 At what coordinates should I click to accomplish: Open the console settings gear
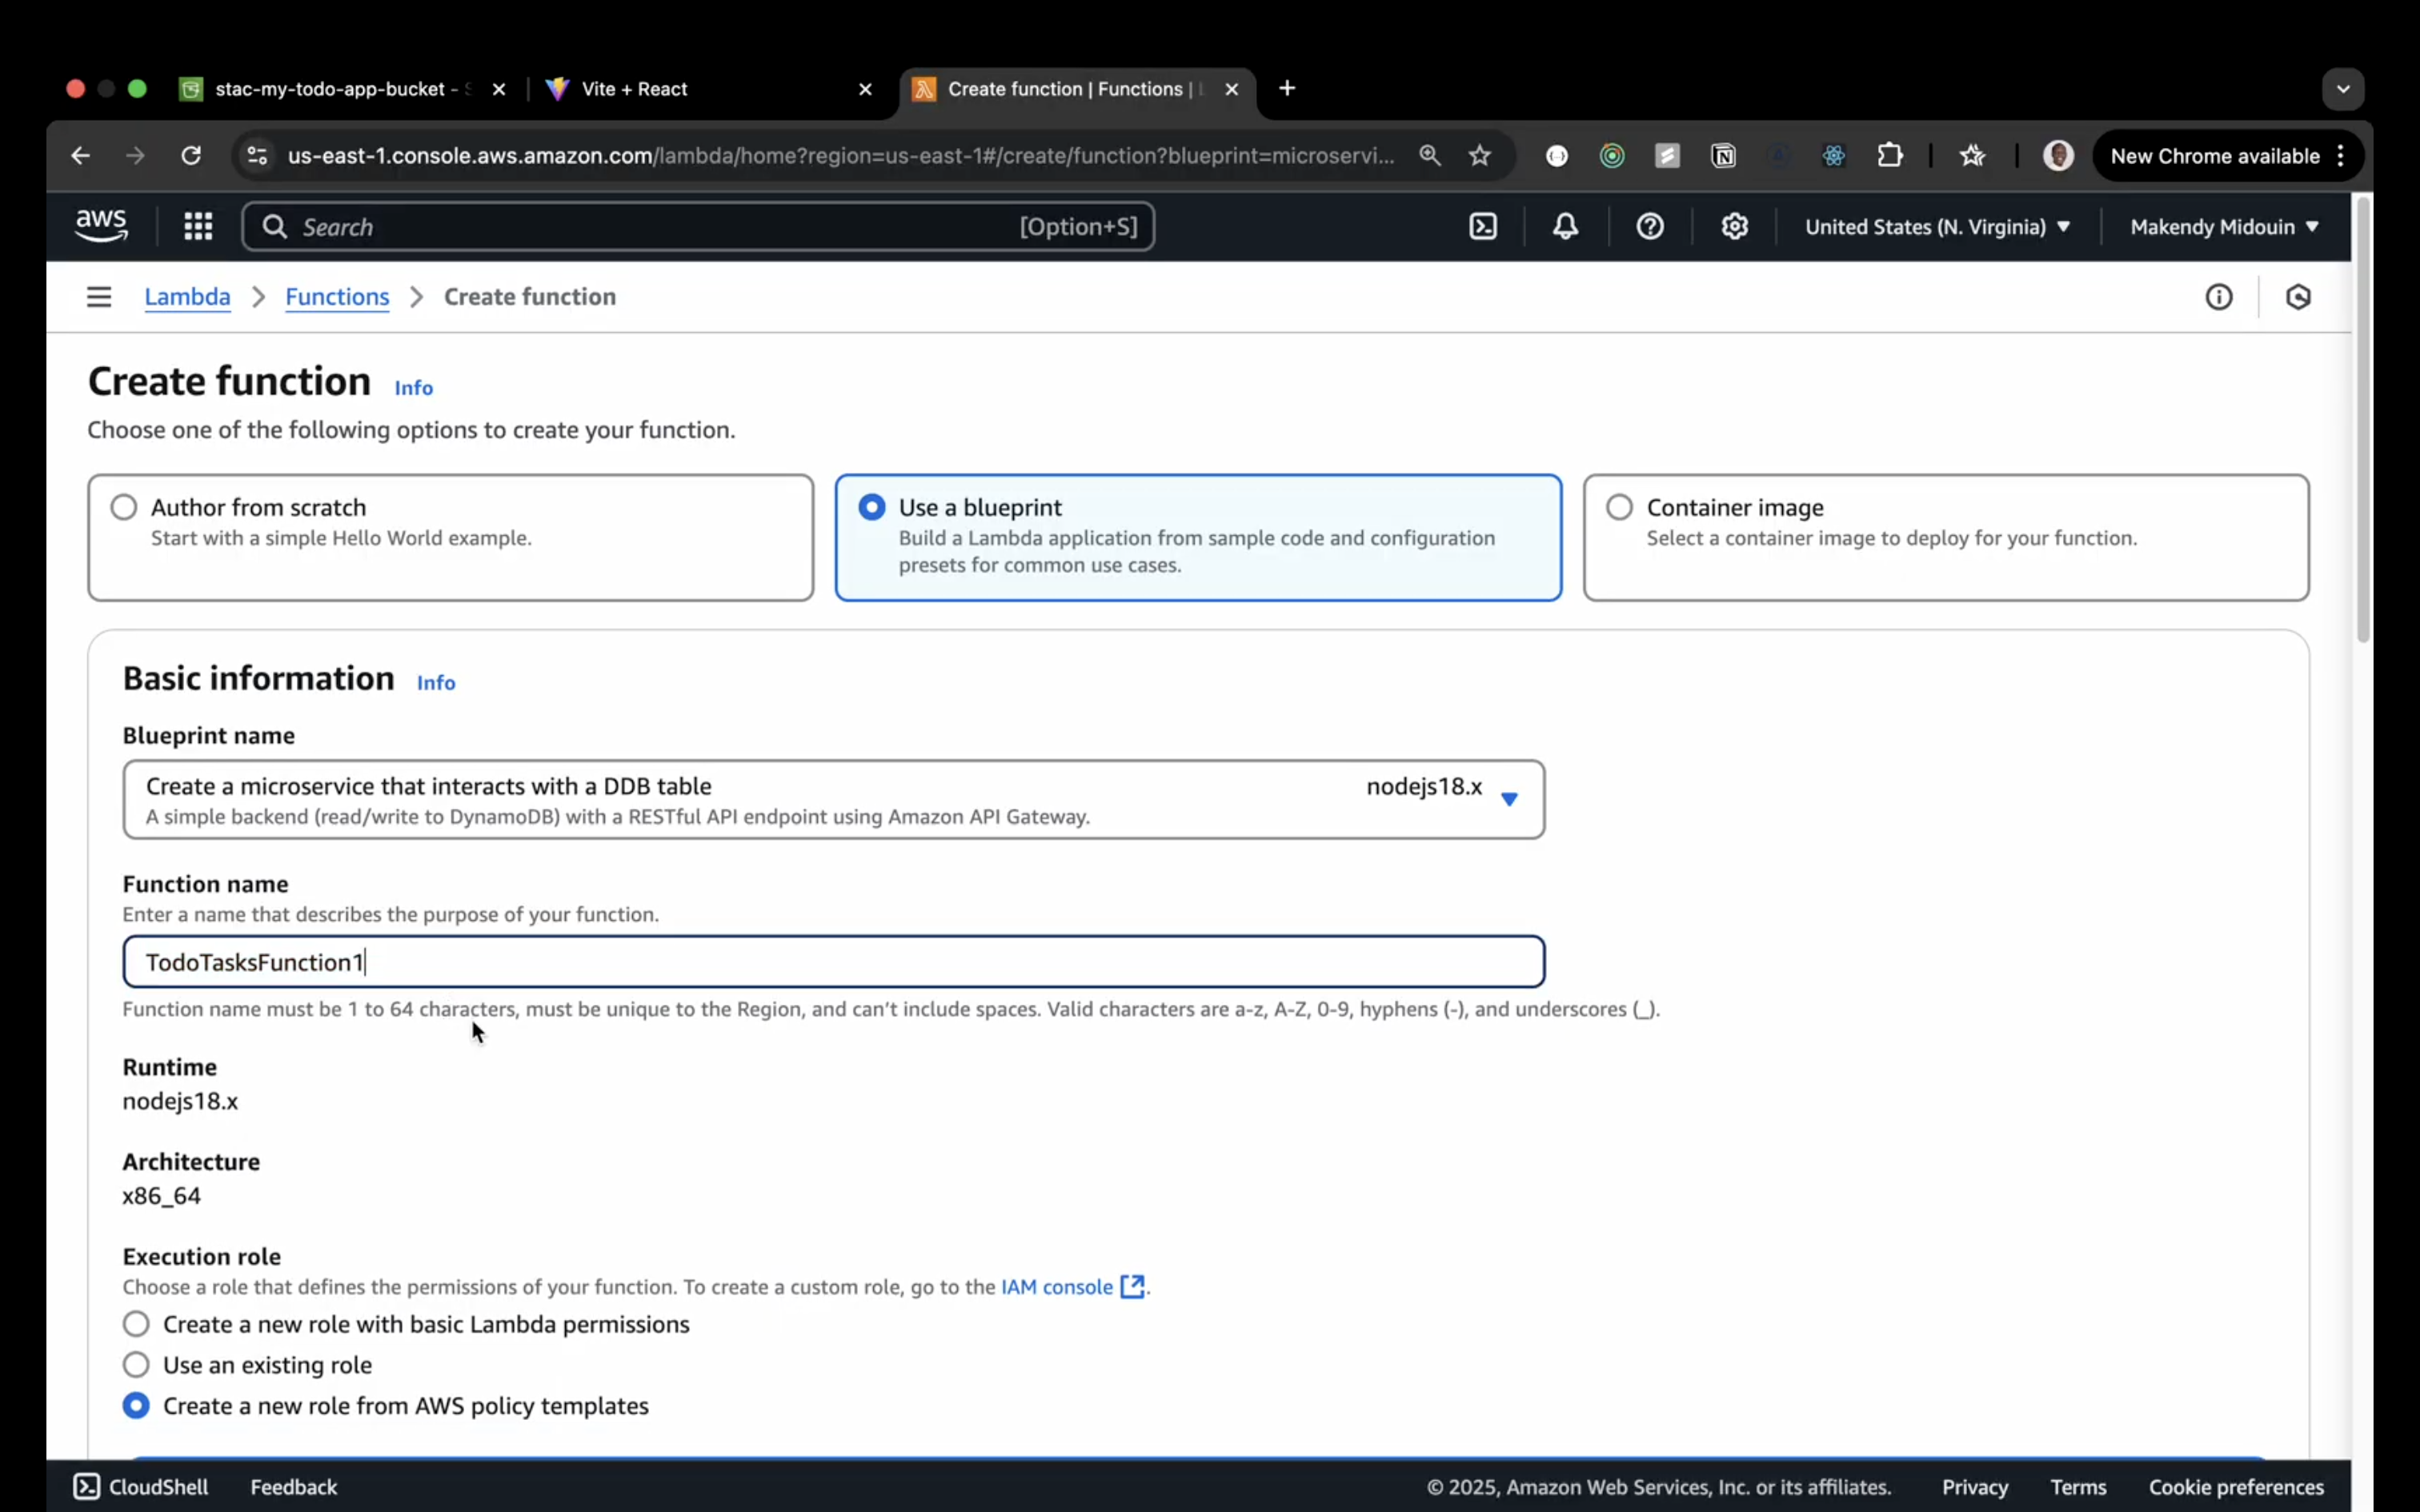click(x=1734, y=227)
